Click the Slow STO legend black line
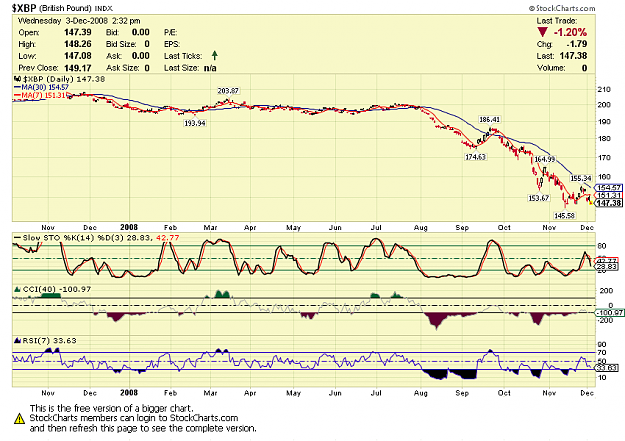625x441 pixels. coord(17,238)
